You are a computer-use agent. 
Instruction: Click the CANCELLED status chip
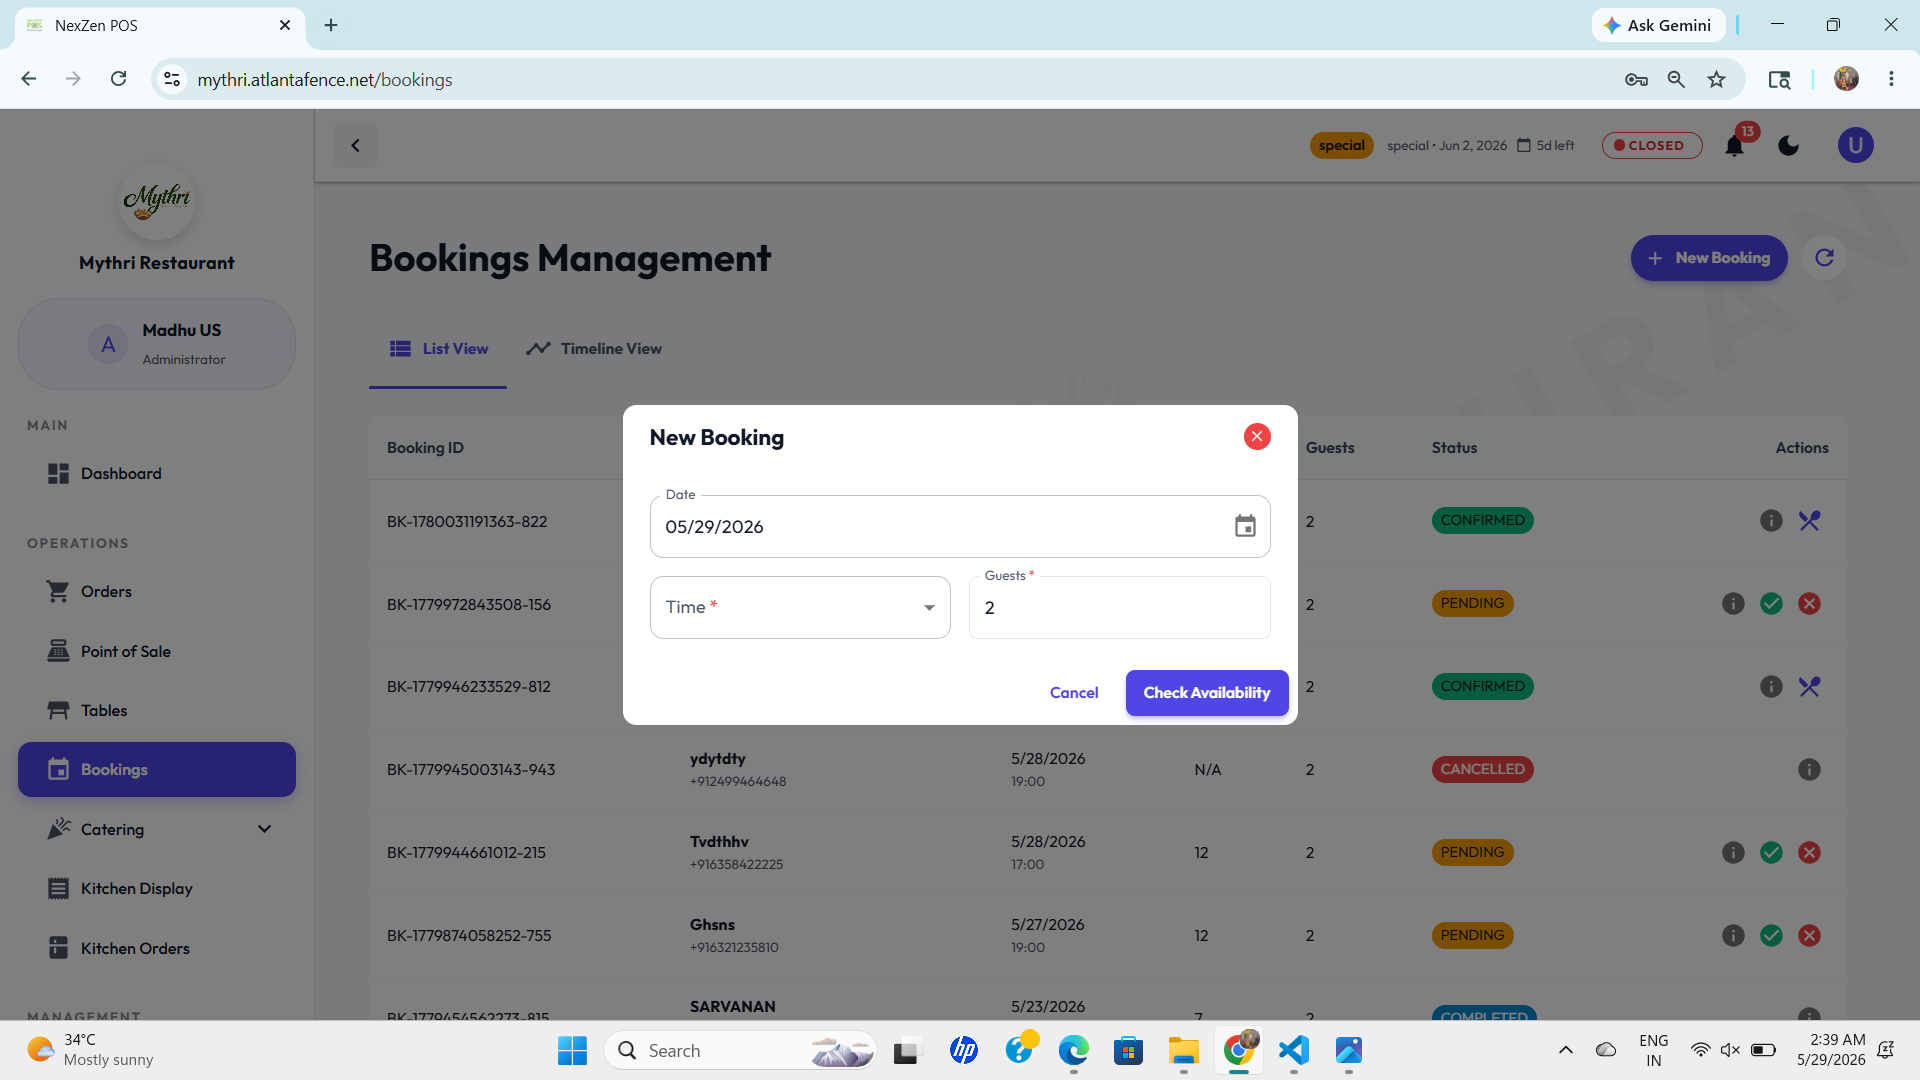pyautogui.click(x=1483, y=770)
